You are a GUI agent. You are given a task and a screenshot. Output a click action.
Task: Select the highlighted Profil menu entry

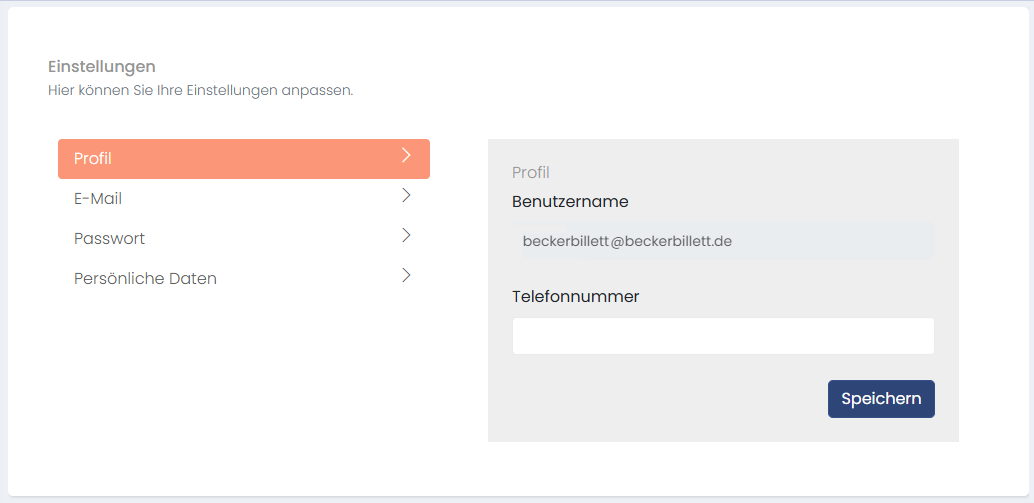pos(93,159)
